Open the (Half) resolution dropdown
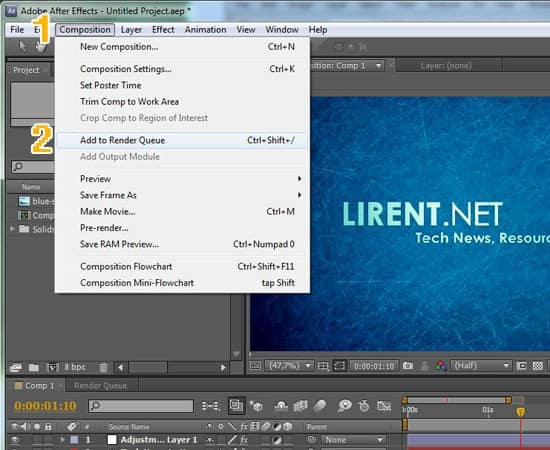The height and width of the screenshot is (450, 550). tap(481, 366)
